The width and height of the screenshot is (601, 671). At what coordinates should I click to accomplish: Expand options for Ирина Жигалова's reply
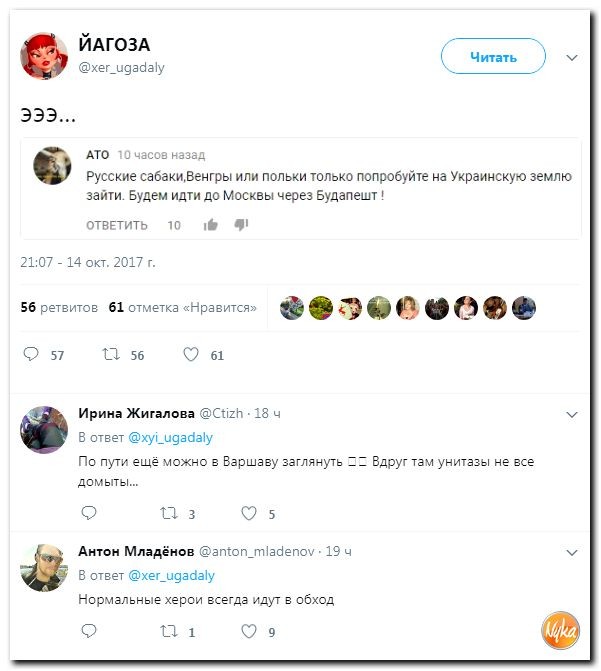[572, 414]
